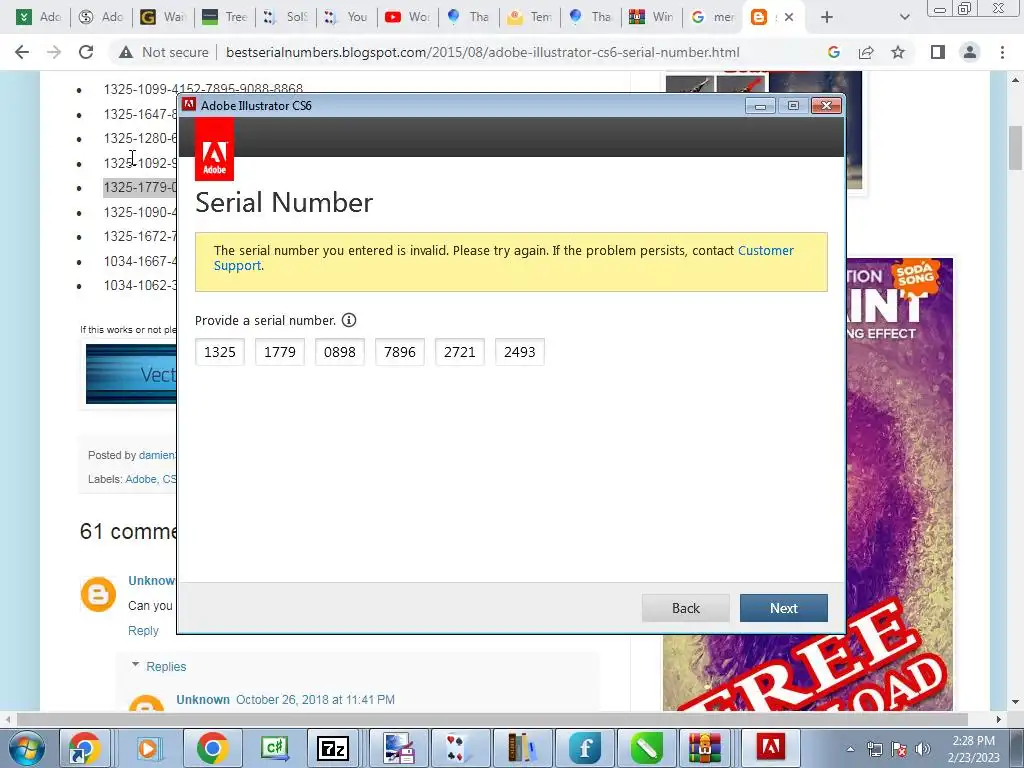Open the Action Center flag icon in the tray
Screen dimensions: 1024x768
point(899,748)
